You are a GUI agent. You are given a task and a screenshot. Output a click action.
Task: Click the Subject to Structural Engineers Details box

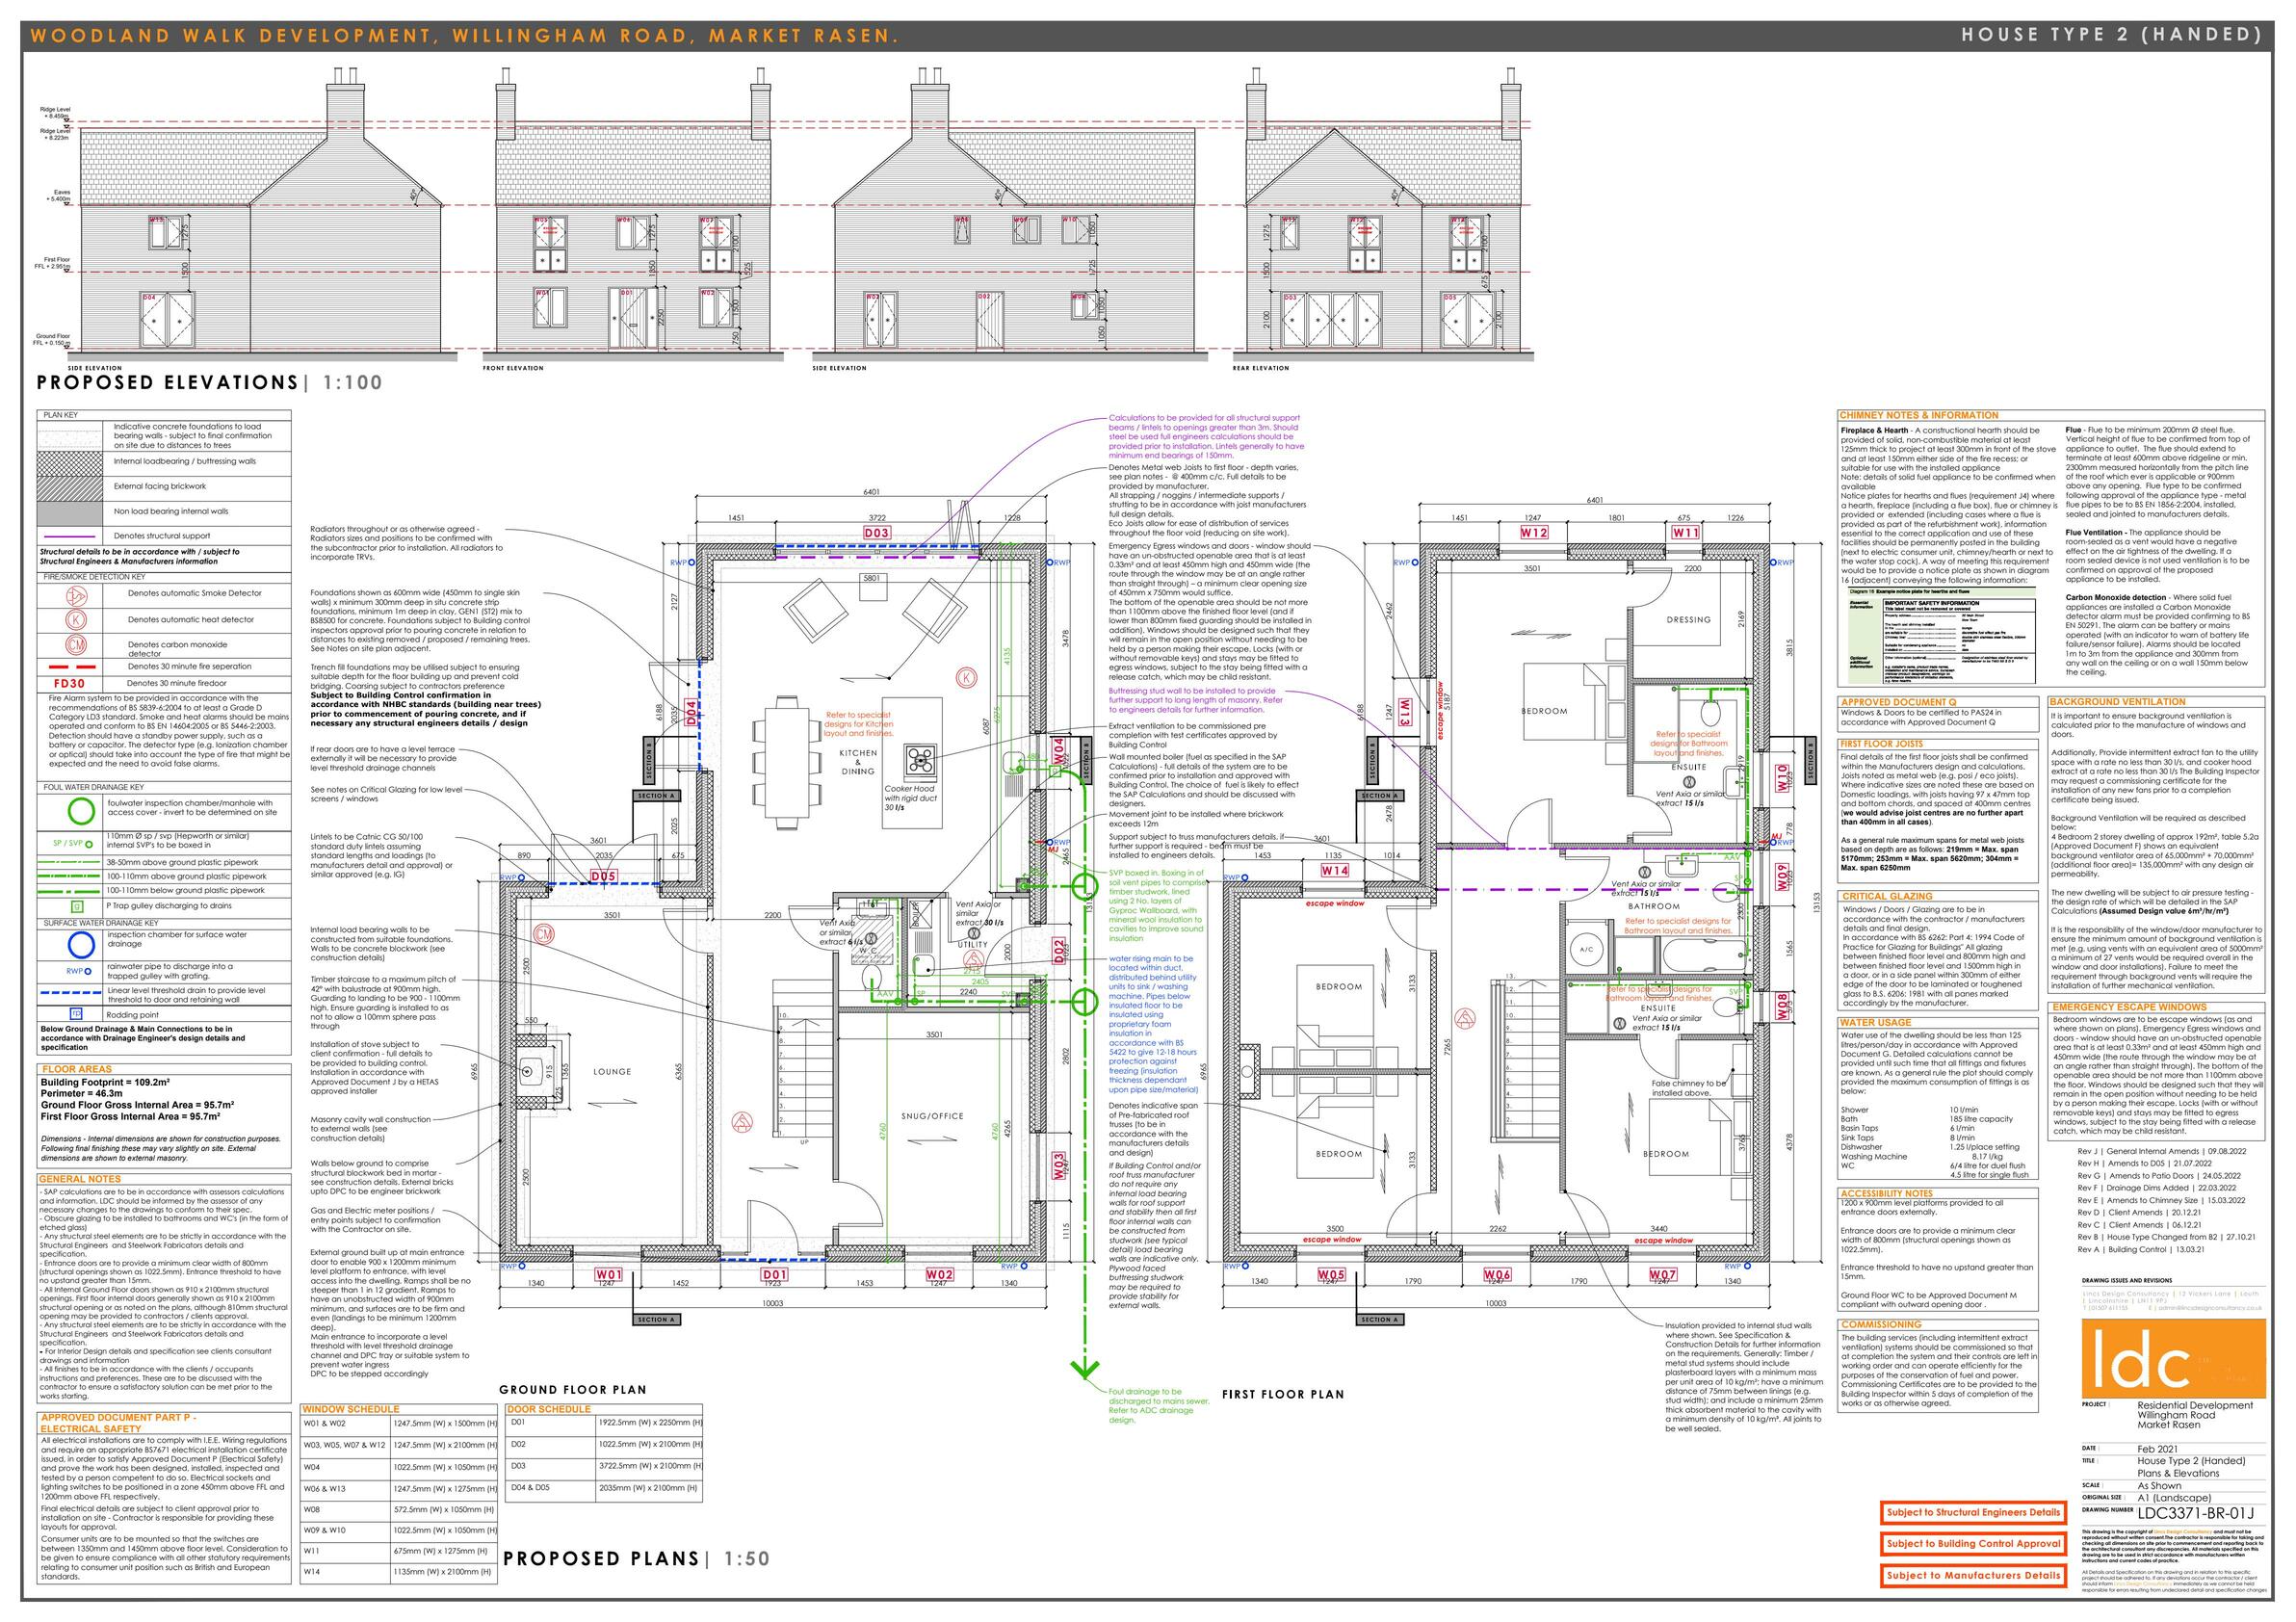coord(1973,1513)
